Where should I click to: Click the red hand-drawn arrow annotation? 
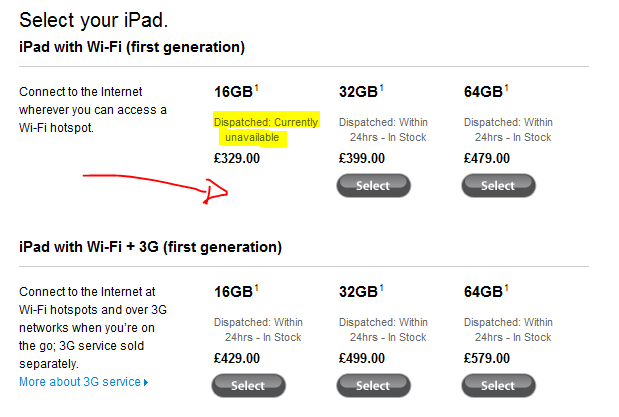(155, 189)
